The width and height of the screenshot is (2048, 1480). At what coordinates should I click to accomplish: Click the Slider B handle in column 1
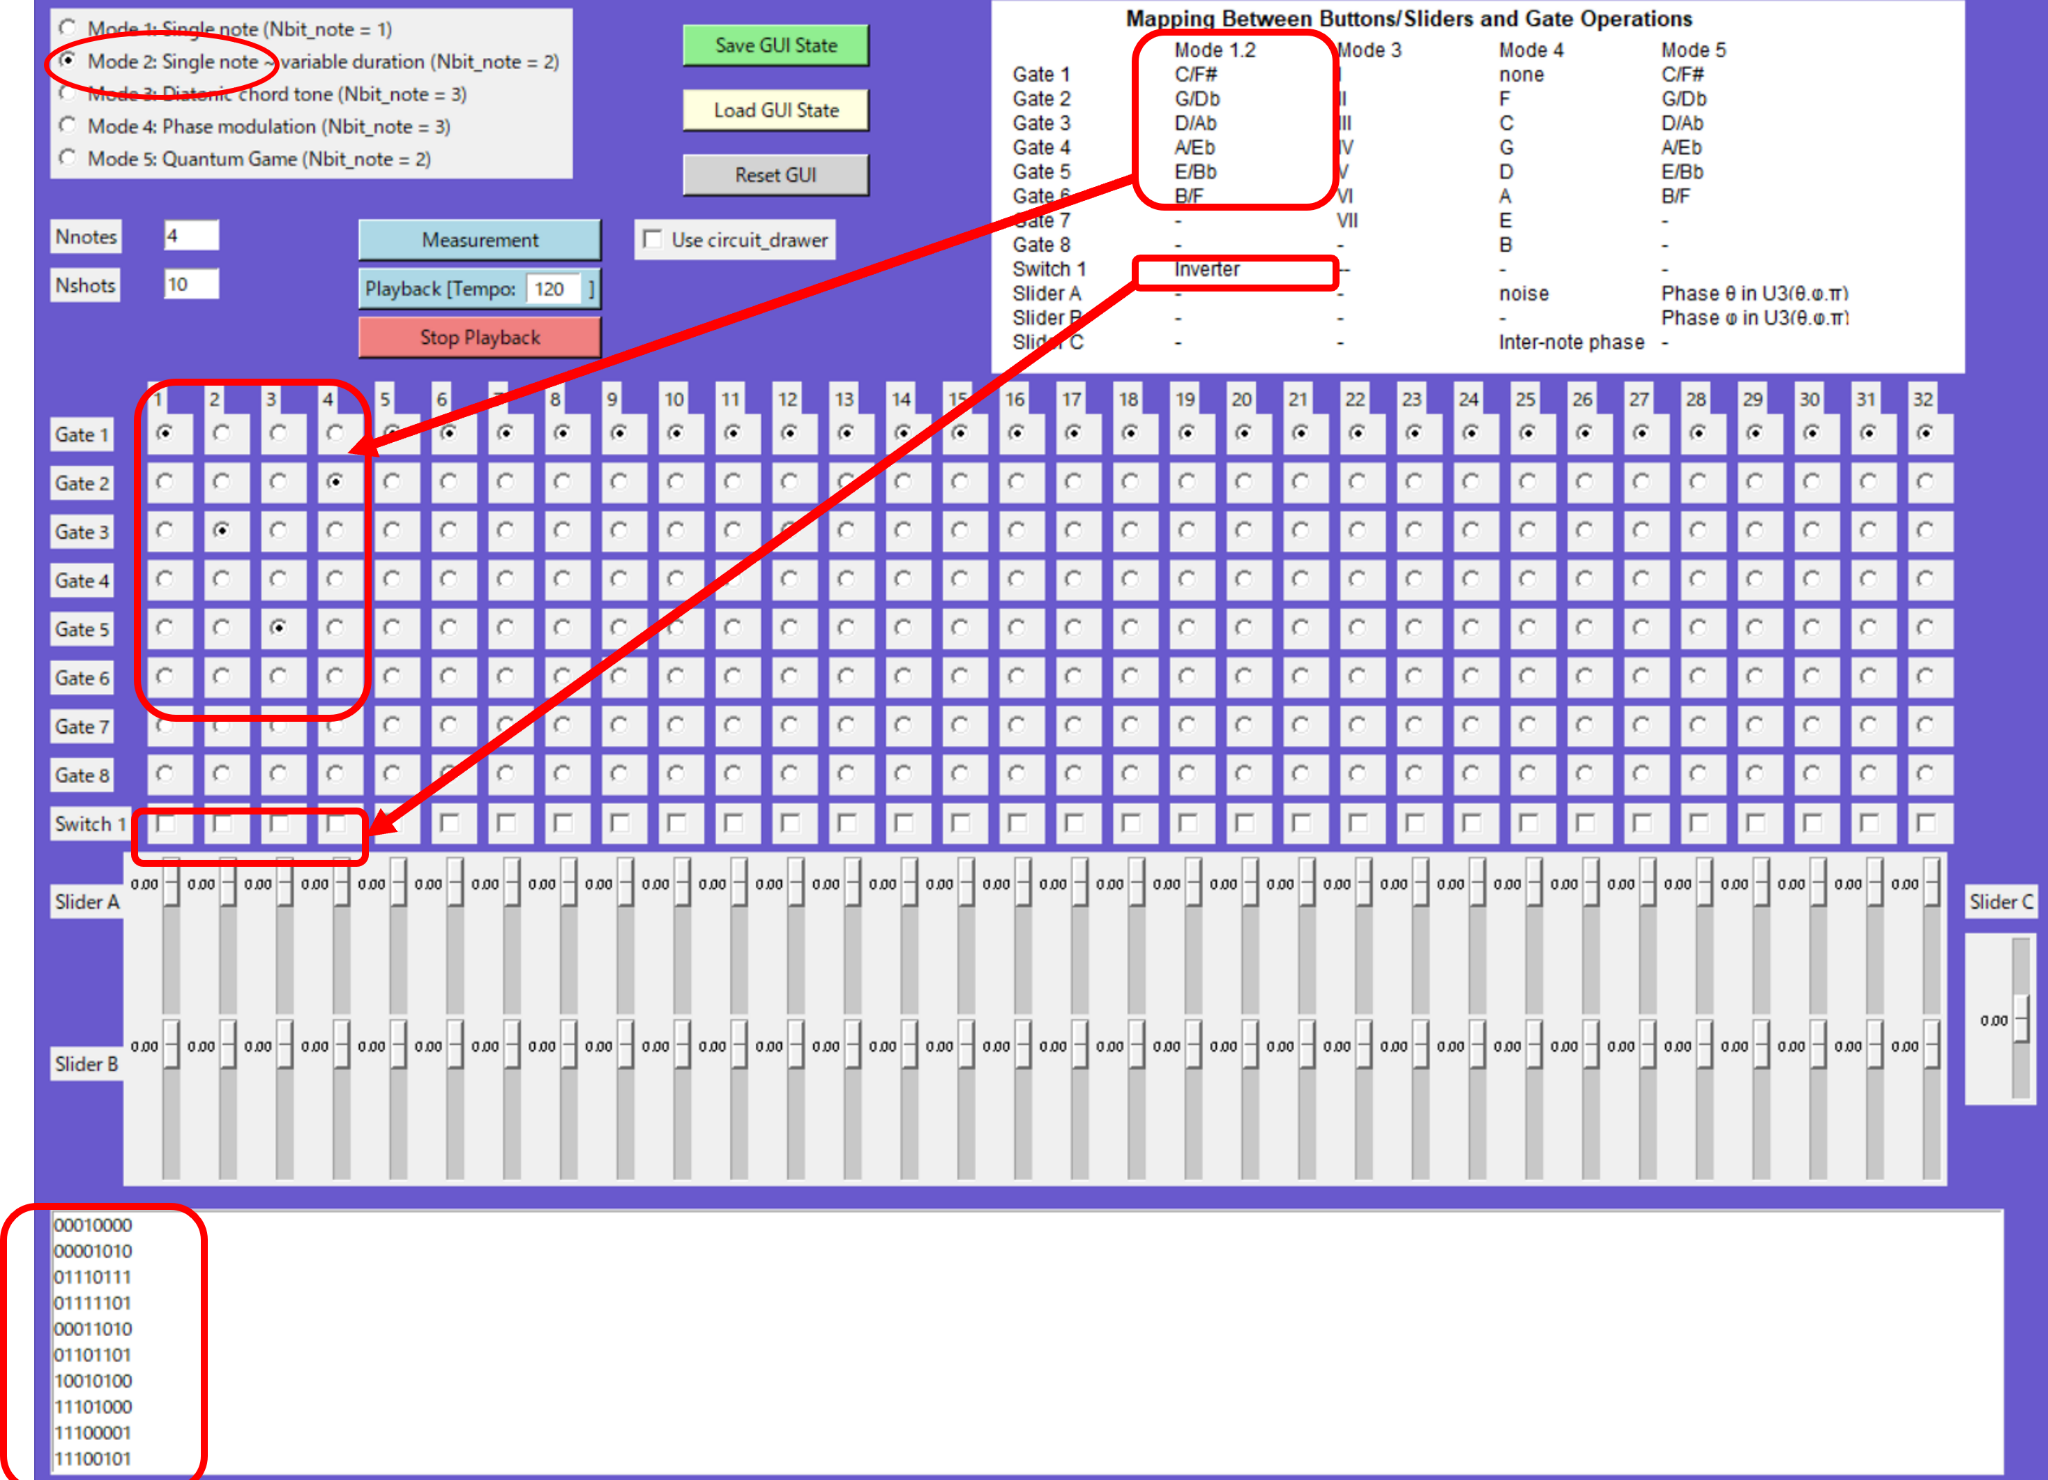[x=171, y=1045]
